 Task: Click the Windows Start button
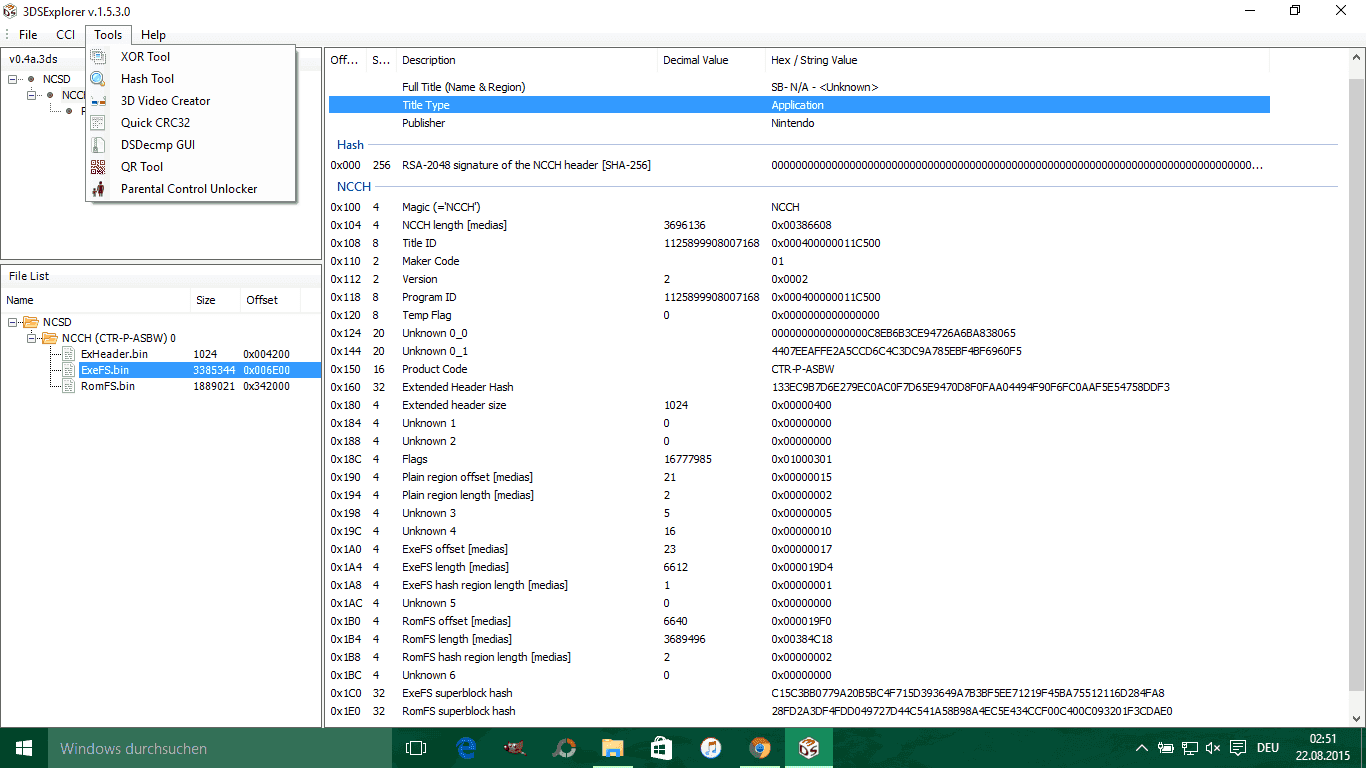24,748
